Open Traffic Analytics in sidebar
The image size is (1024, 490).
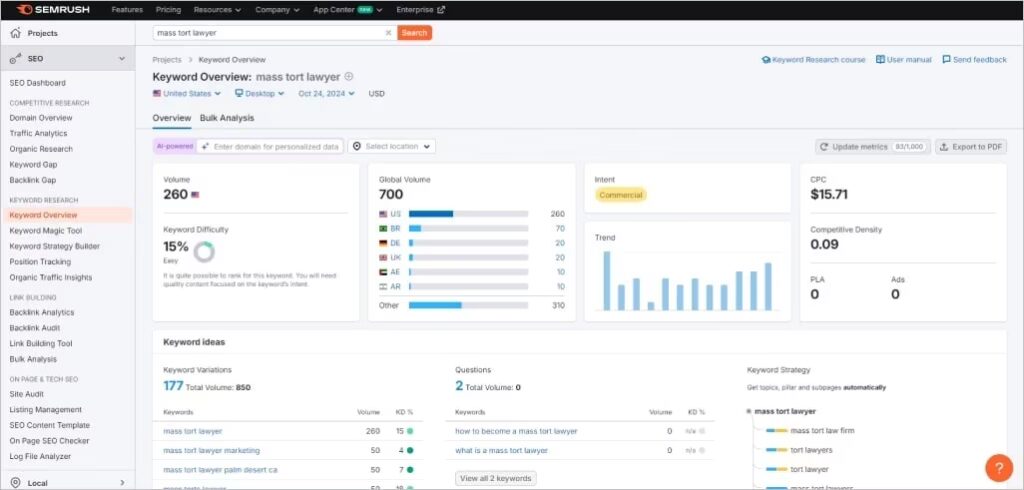[39, 133]
